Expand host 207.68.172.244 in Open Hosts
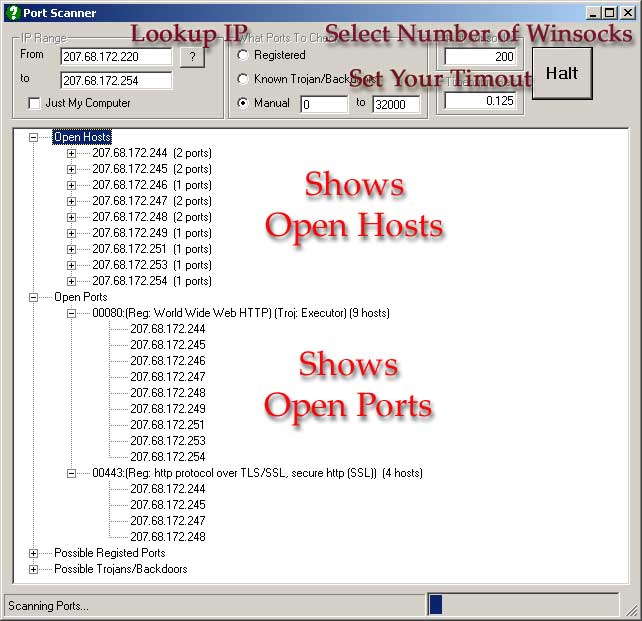This screenshot has height=621, width=642. pyautogui.click(x=71, y=153)
